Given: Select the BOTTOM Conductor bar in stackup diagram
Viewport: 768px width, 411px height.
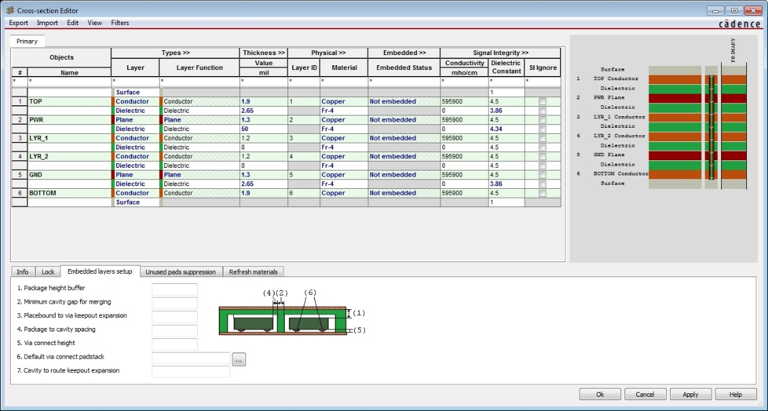Looking at the screenshot, I should pos(675,174).
